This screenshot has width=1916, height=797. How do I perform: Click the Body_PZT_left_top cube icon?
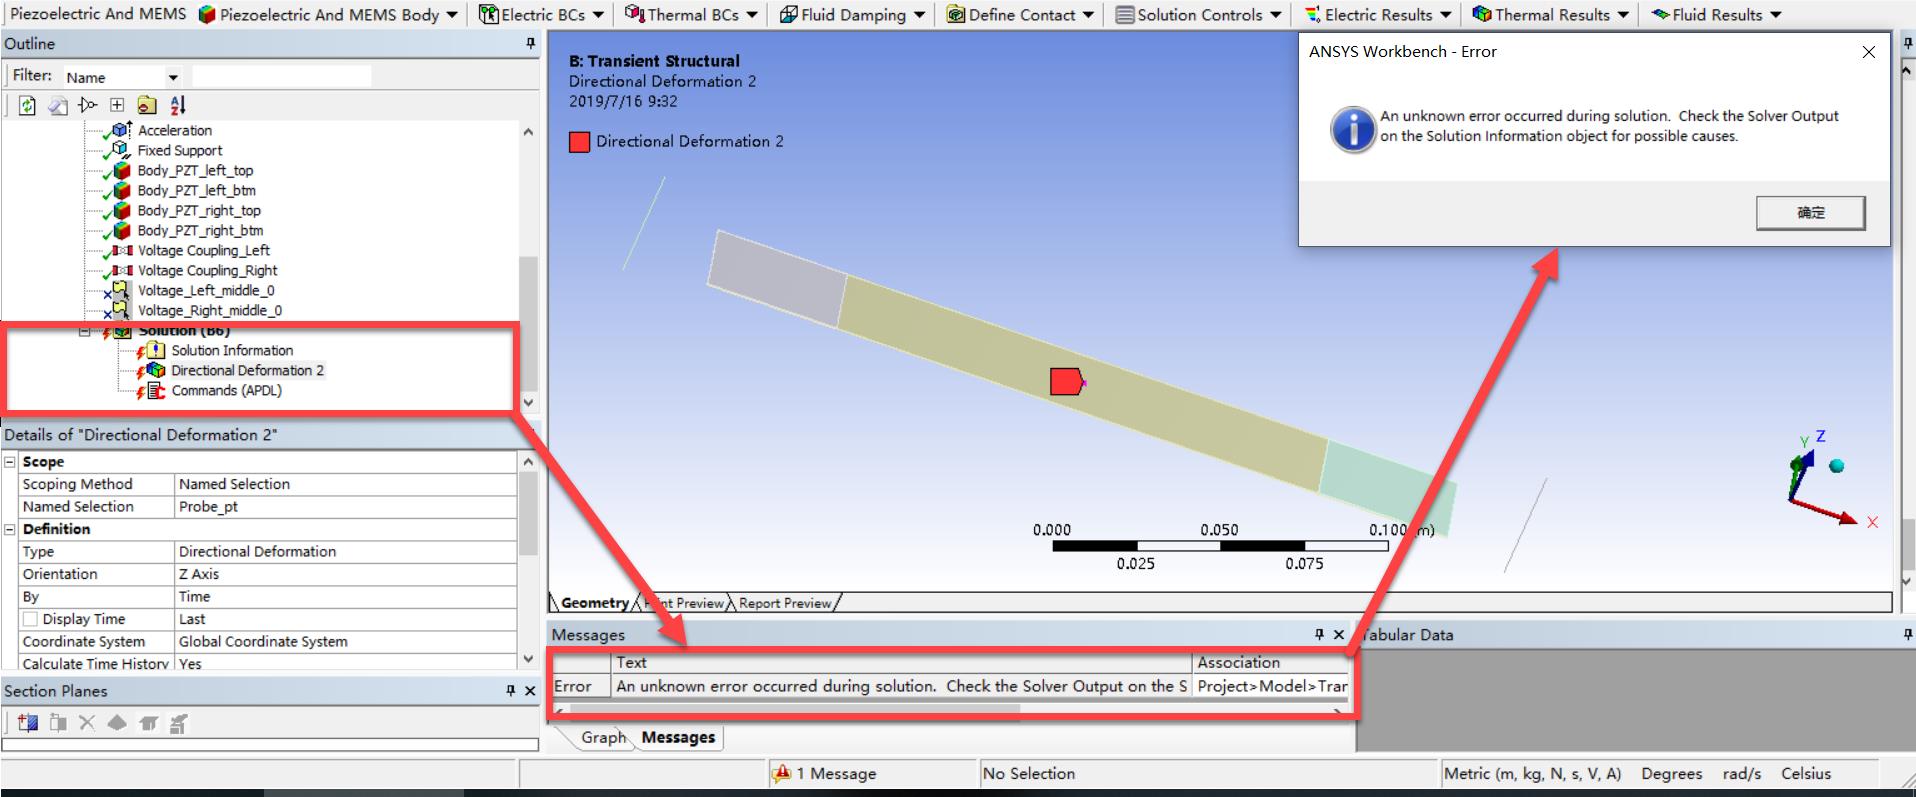(x=122, y=170)
